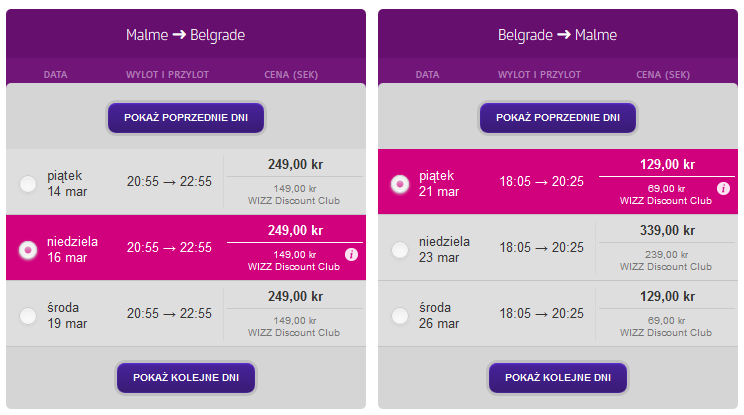The image size is (744, 415).
Task: Show previous days for Malme to Belgrade
Action: click(x=186, y=118)
